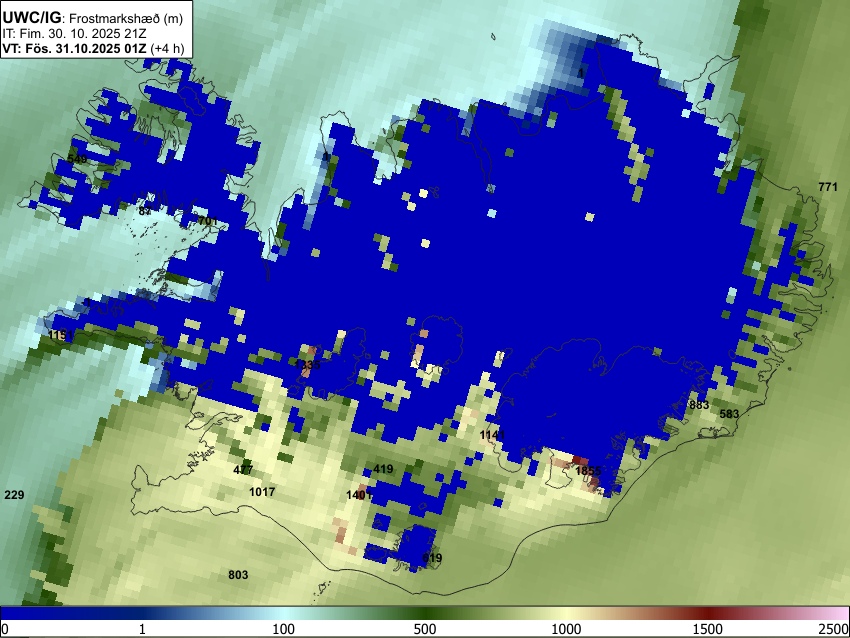Select the 1855 map value
This screenshot has height=638, width=850.
pos(588,471)
